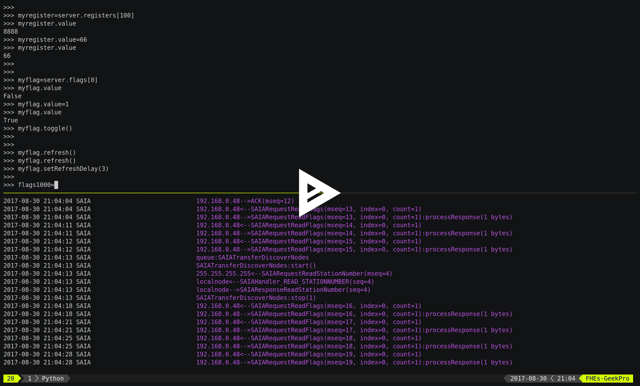Click the output False

(x=12, y=96)
